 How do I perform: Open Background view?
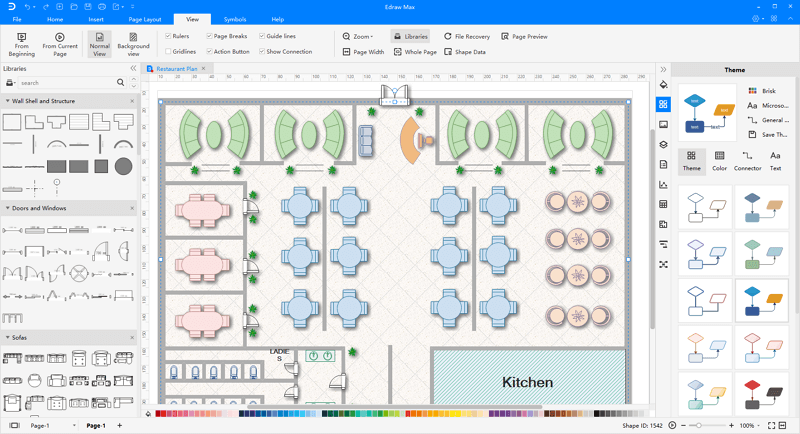click(133, 44)
